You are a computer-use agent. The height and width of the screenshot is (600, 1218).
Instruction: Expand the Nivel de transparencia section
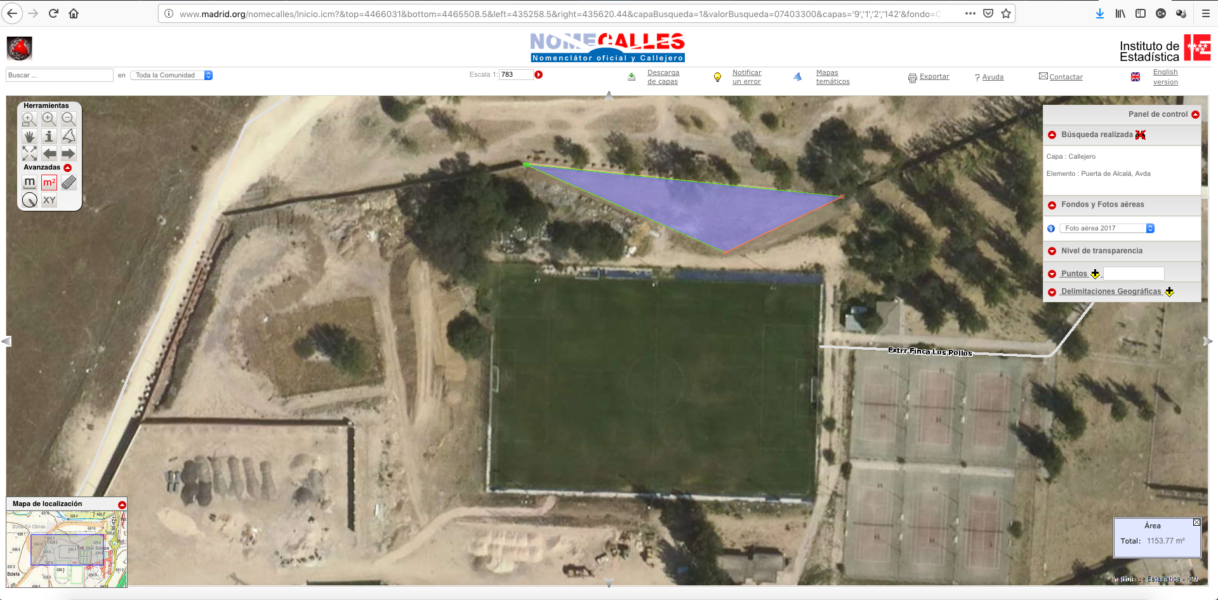point(1052,251)
